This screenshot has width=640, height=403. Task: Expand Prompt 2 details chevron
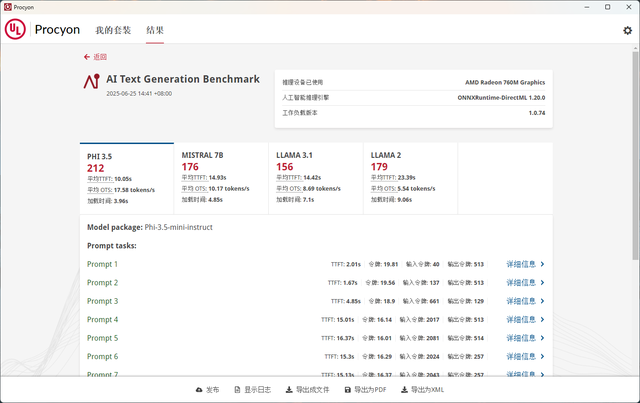point(543,283)
